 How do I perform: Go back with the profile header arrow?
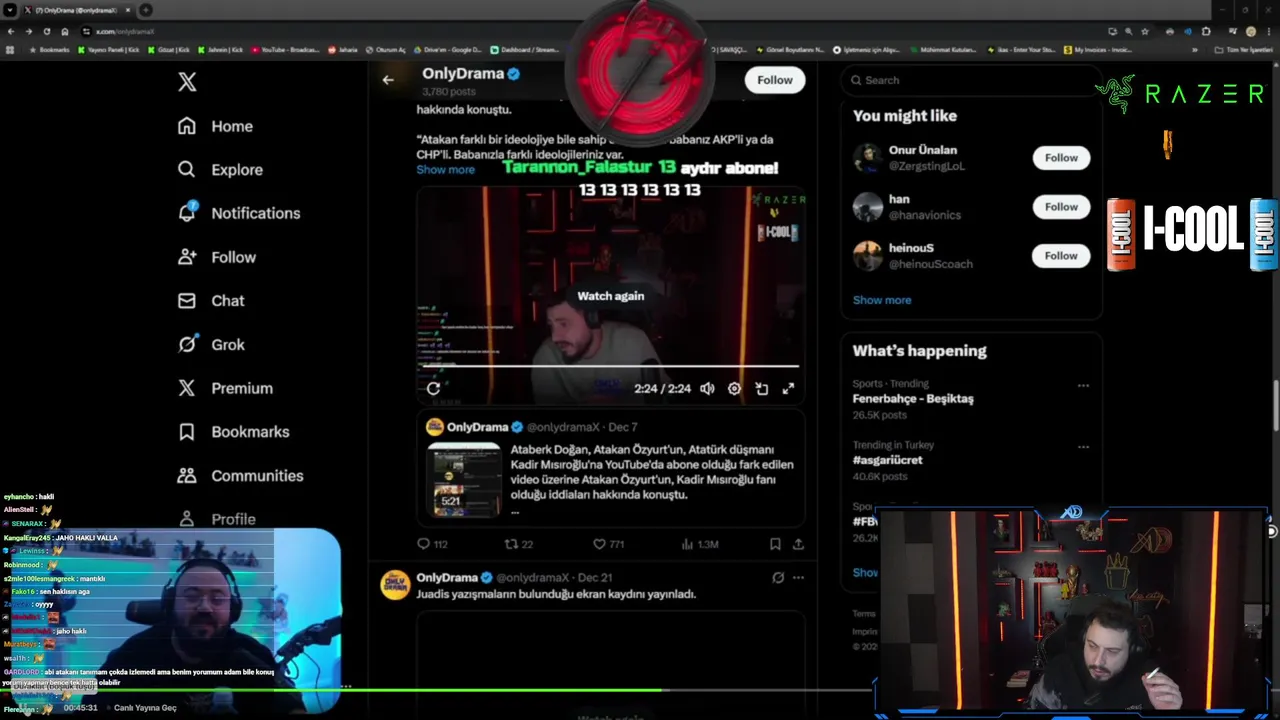point(388,80)
